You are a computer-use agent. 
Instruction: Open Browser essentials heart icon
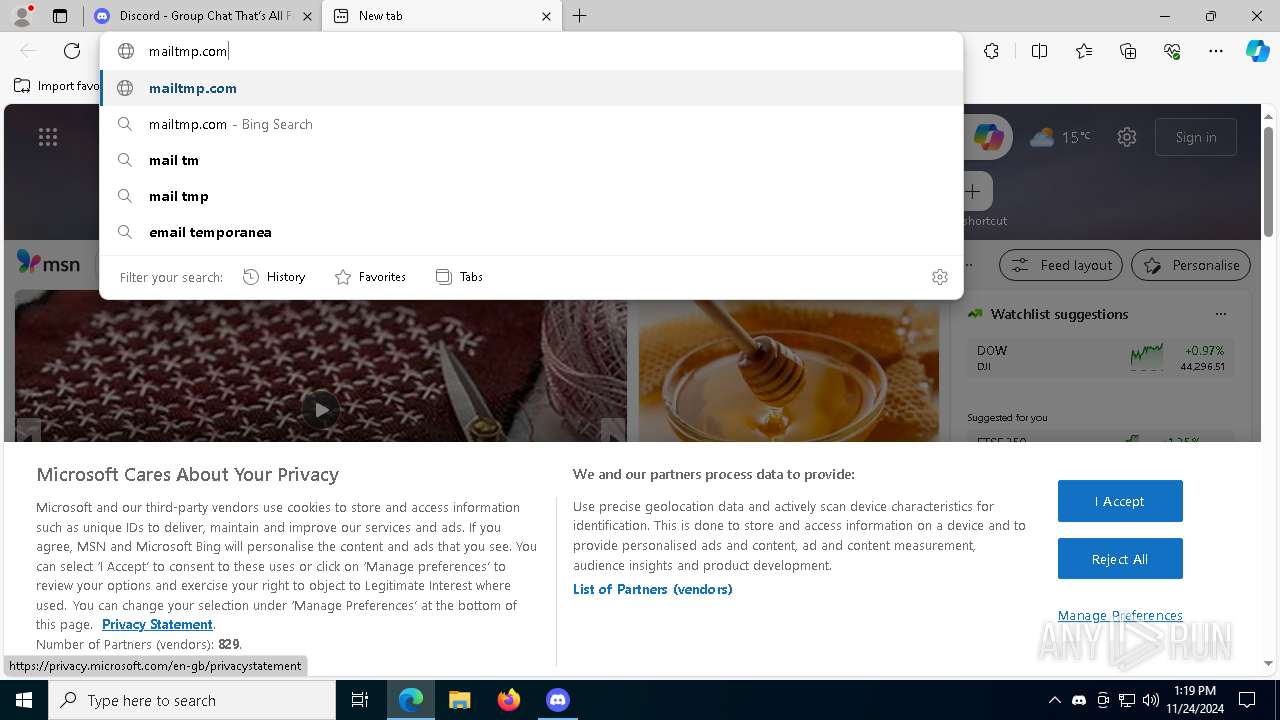pyautogui.click(x=1172, y=51)
